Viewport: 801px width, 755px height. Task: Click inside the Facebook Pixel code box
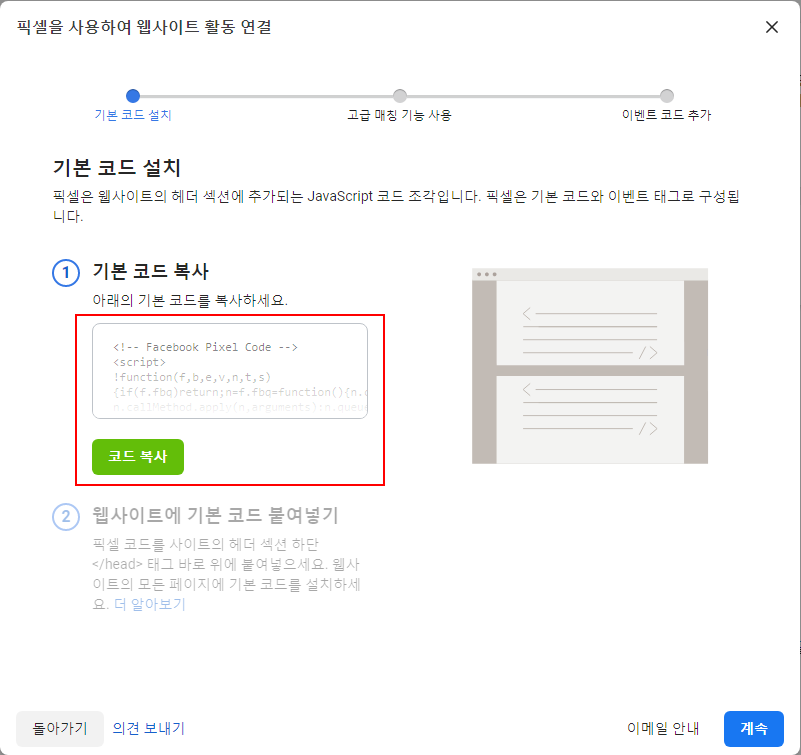point(229,370)
